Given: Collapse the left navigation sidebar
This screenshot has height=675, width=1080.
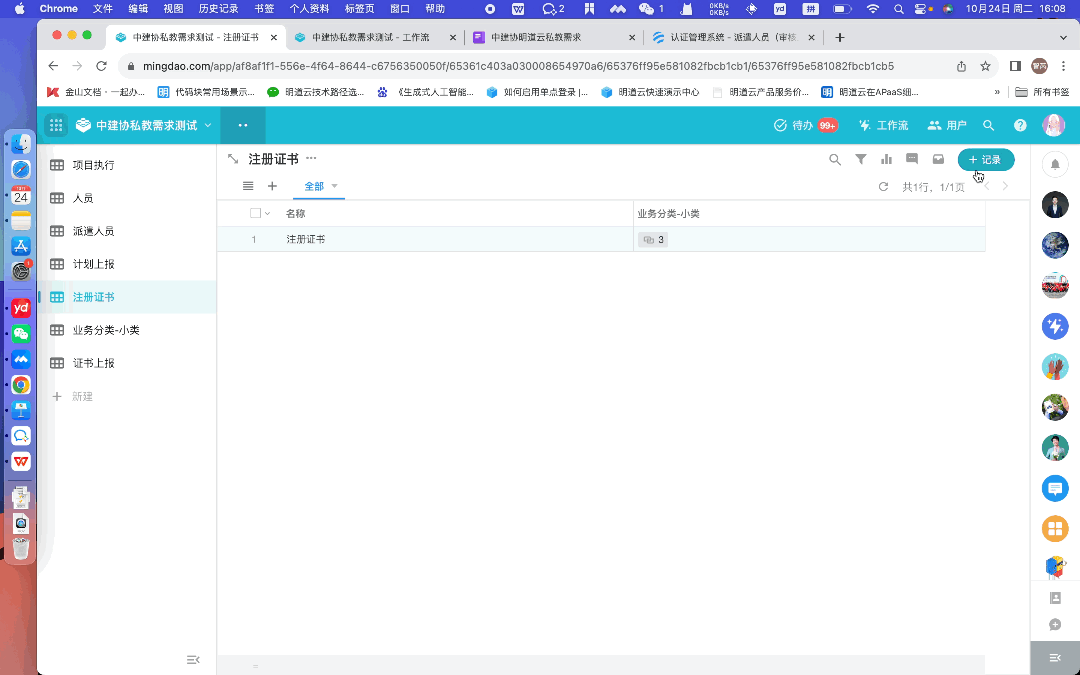Looking at the screenshot, I should (193, 659).
